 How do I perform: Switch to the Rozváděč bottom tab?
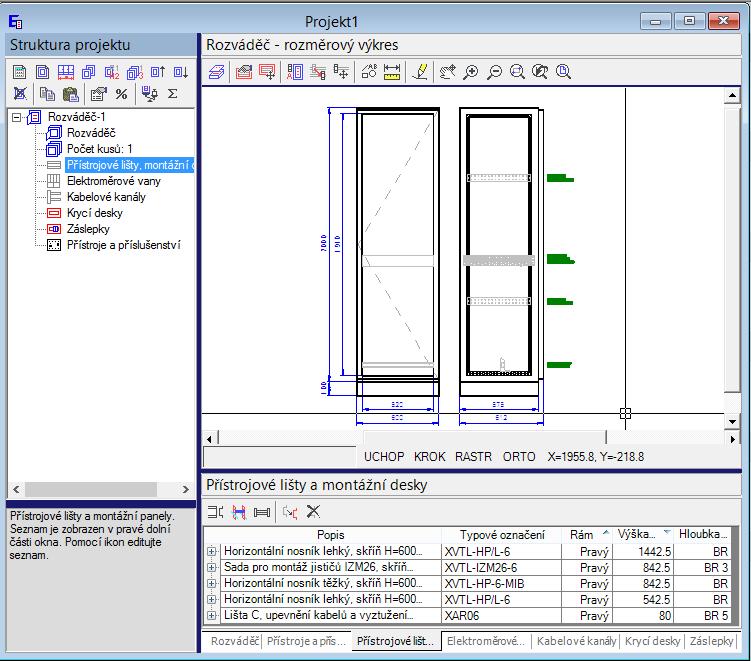235,641
